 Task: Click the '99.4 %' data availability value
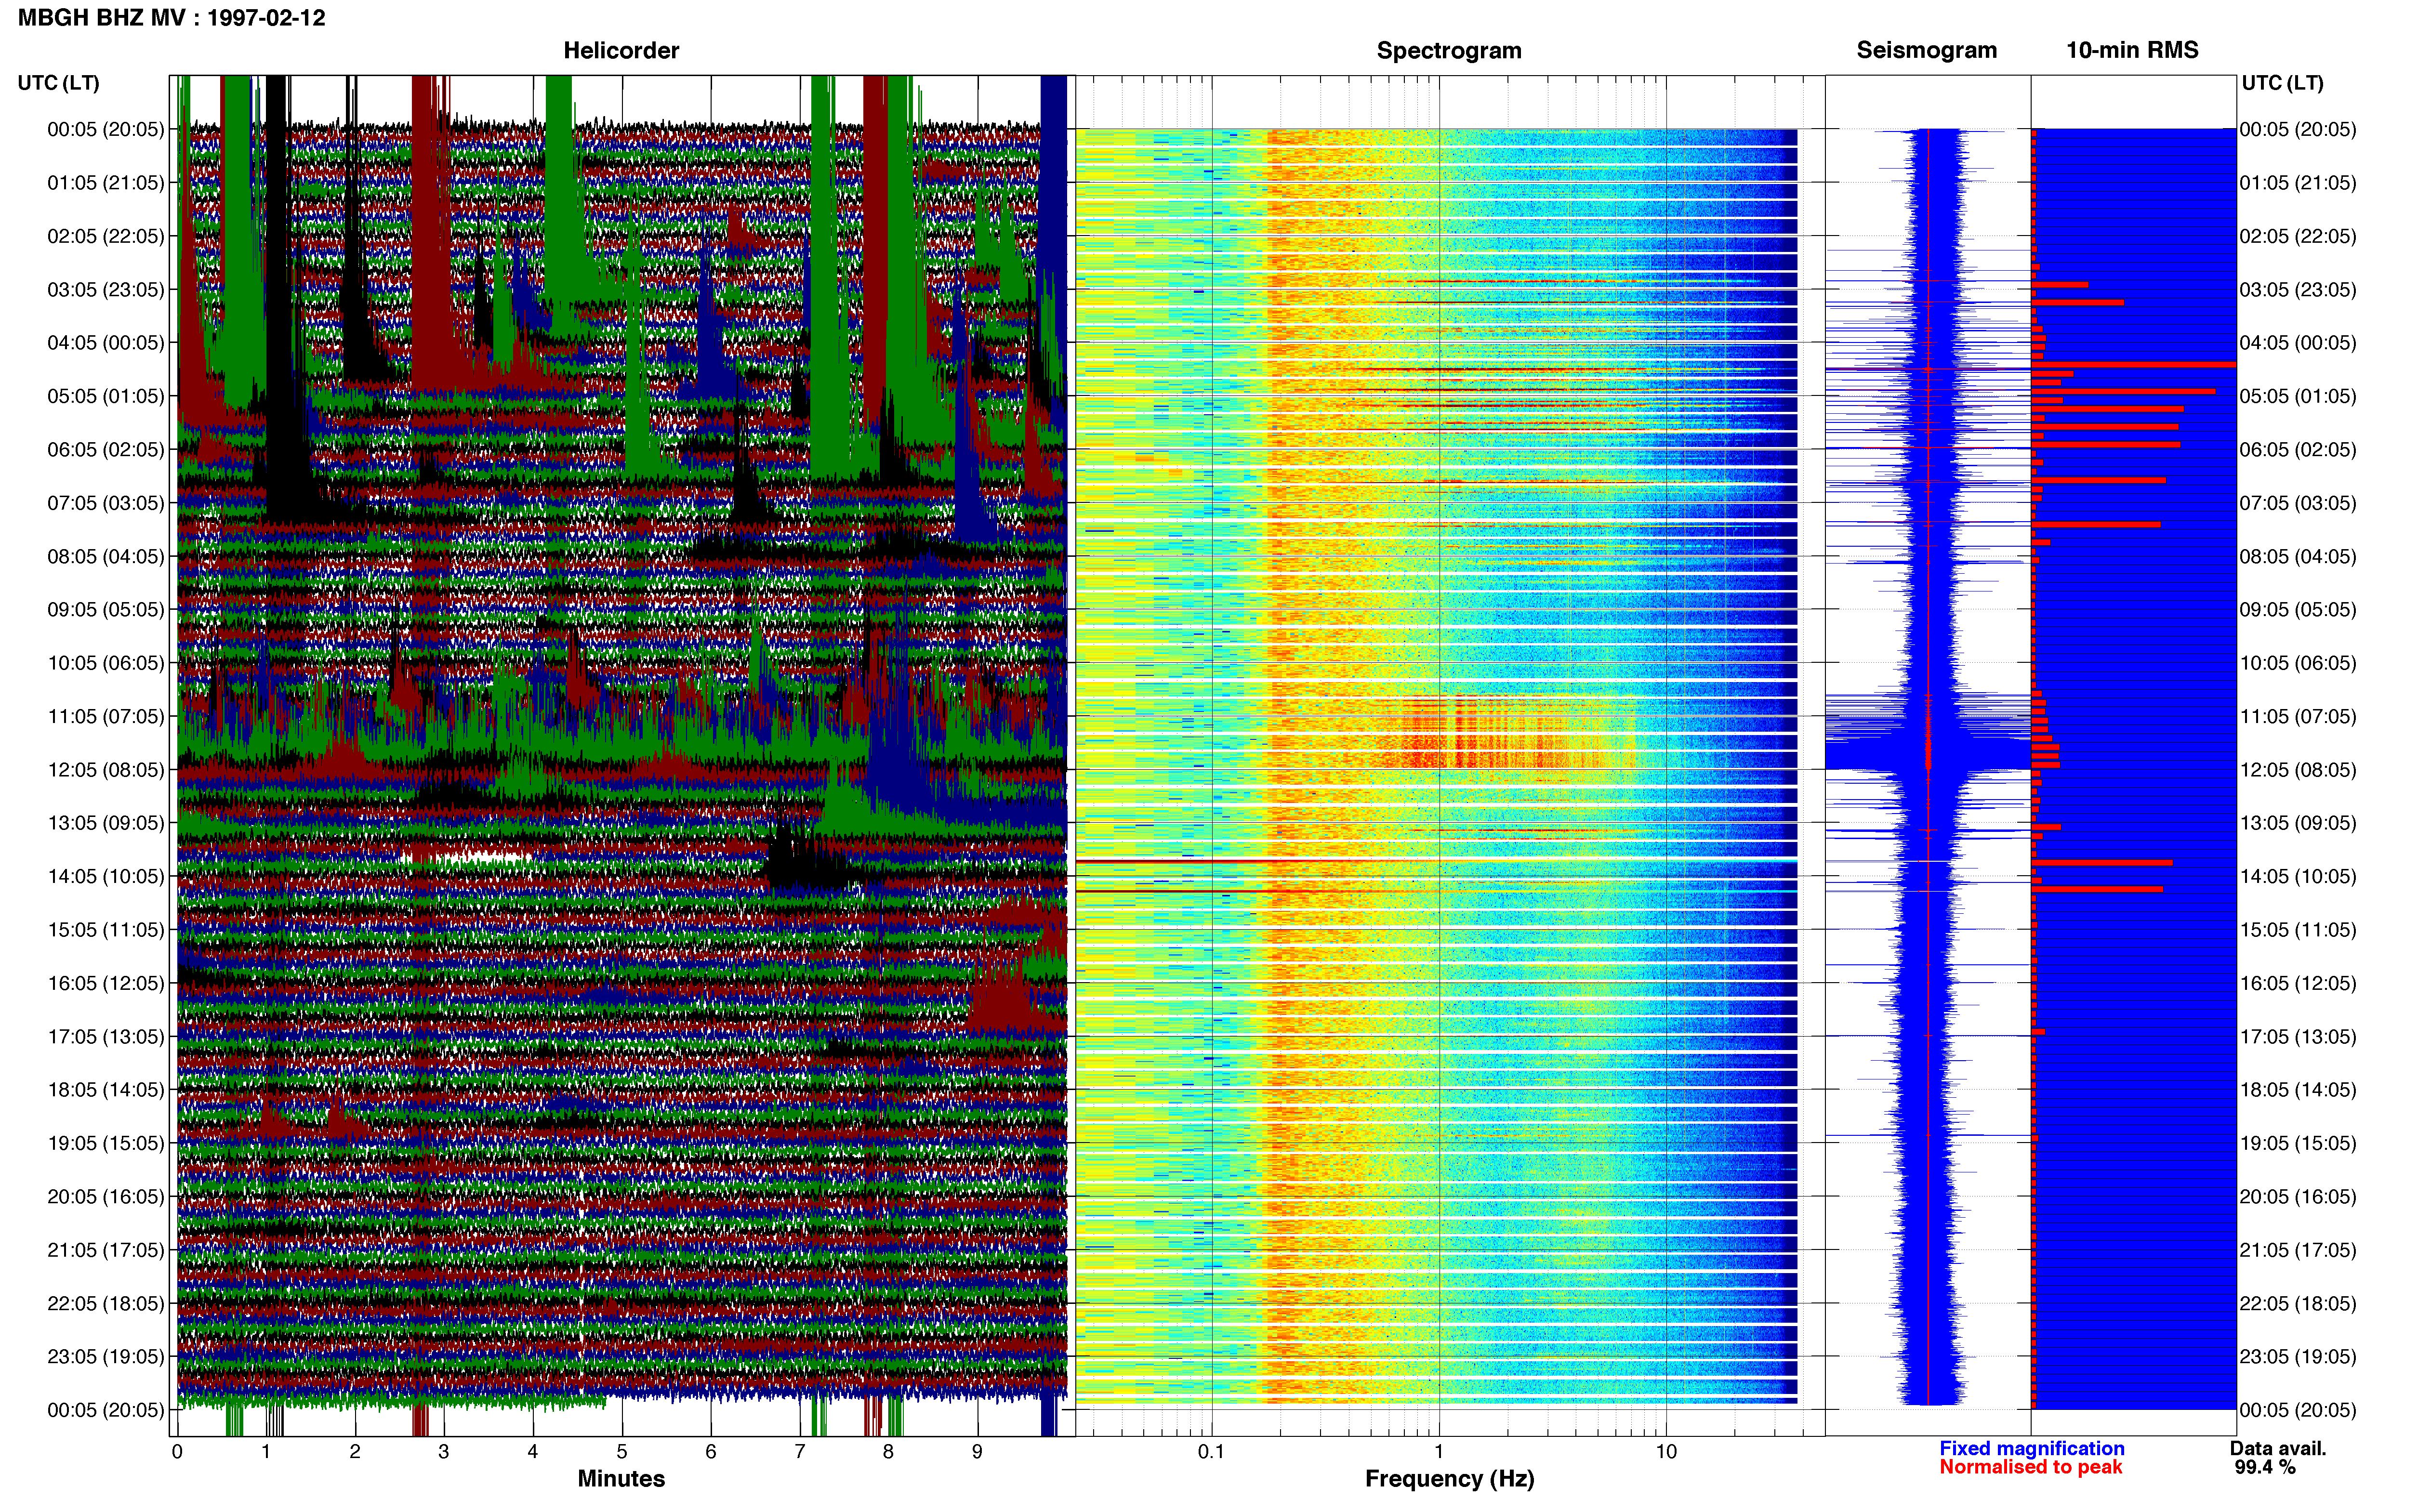(2265, 1467)
